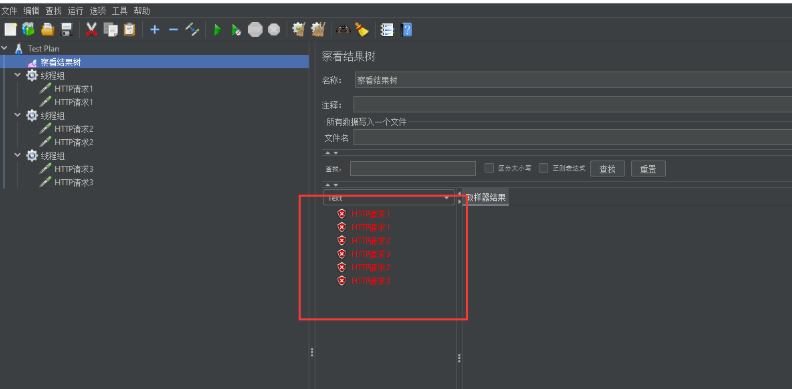This screenshot has width=792, height=389.
Task: Collapse the Test Plan tree node
Action: (5, 48)
